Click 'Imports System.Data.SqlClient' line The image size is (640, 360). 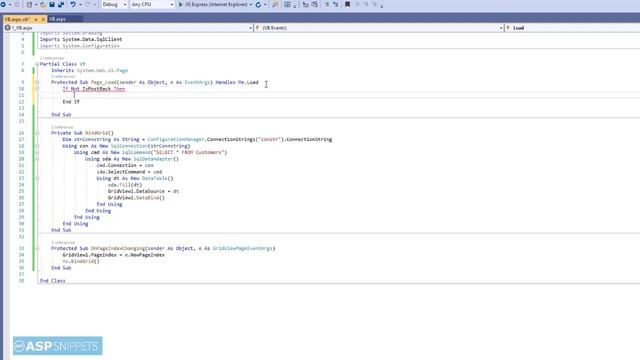81,40
